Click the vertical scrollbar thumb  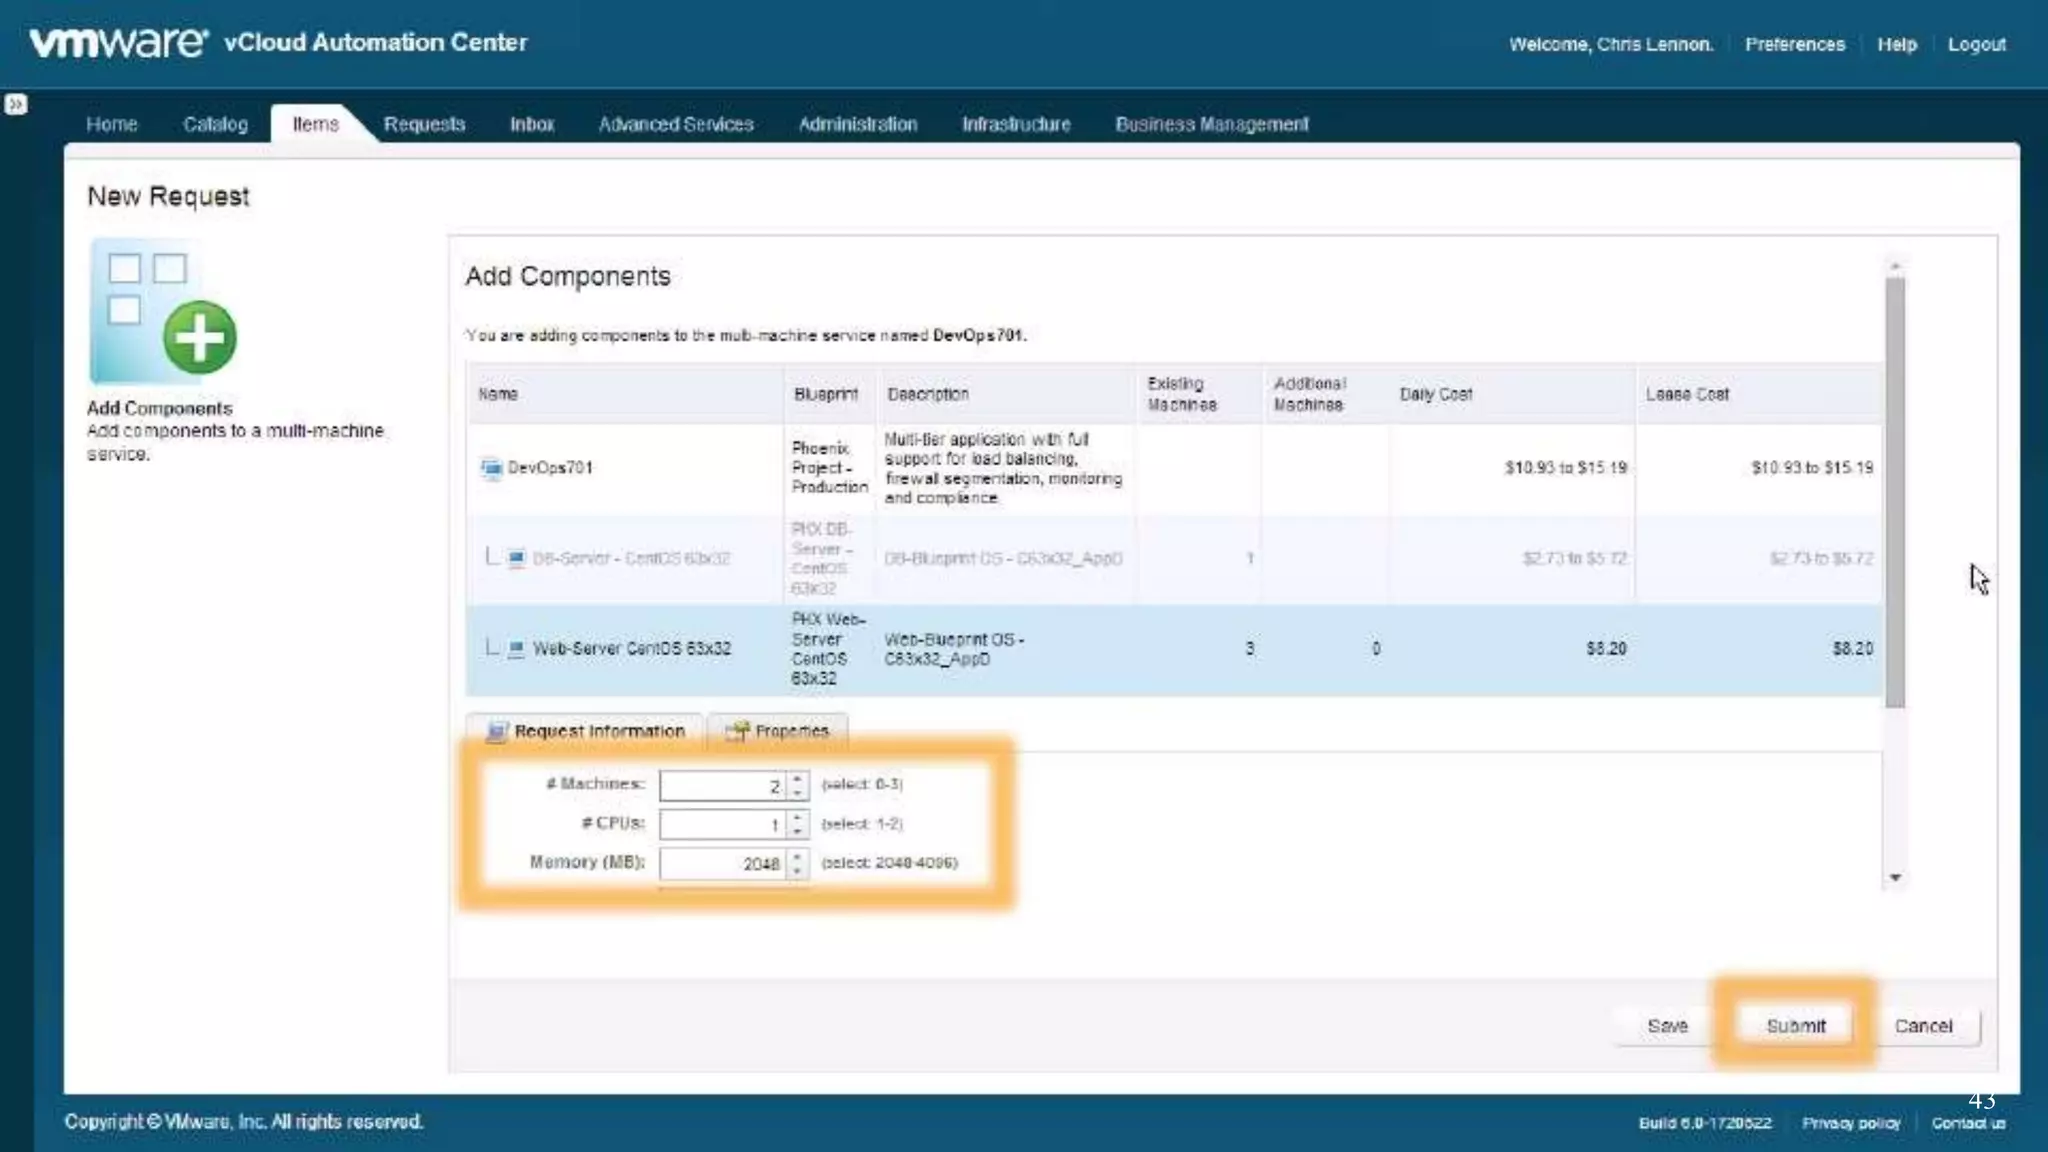pos(1895,490)
